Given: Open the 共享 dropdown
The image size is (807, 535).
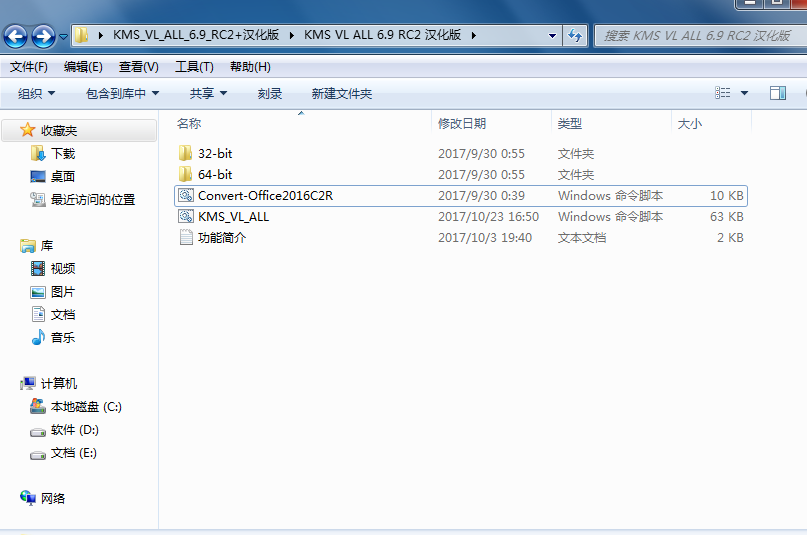Looking at the screenshot, I should pos(208,94).
